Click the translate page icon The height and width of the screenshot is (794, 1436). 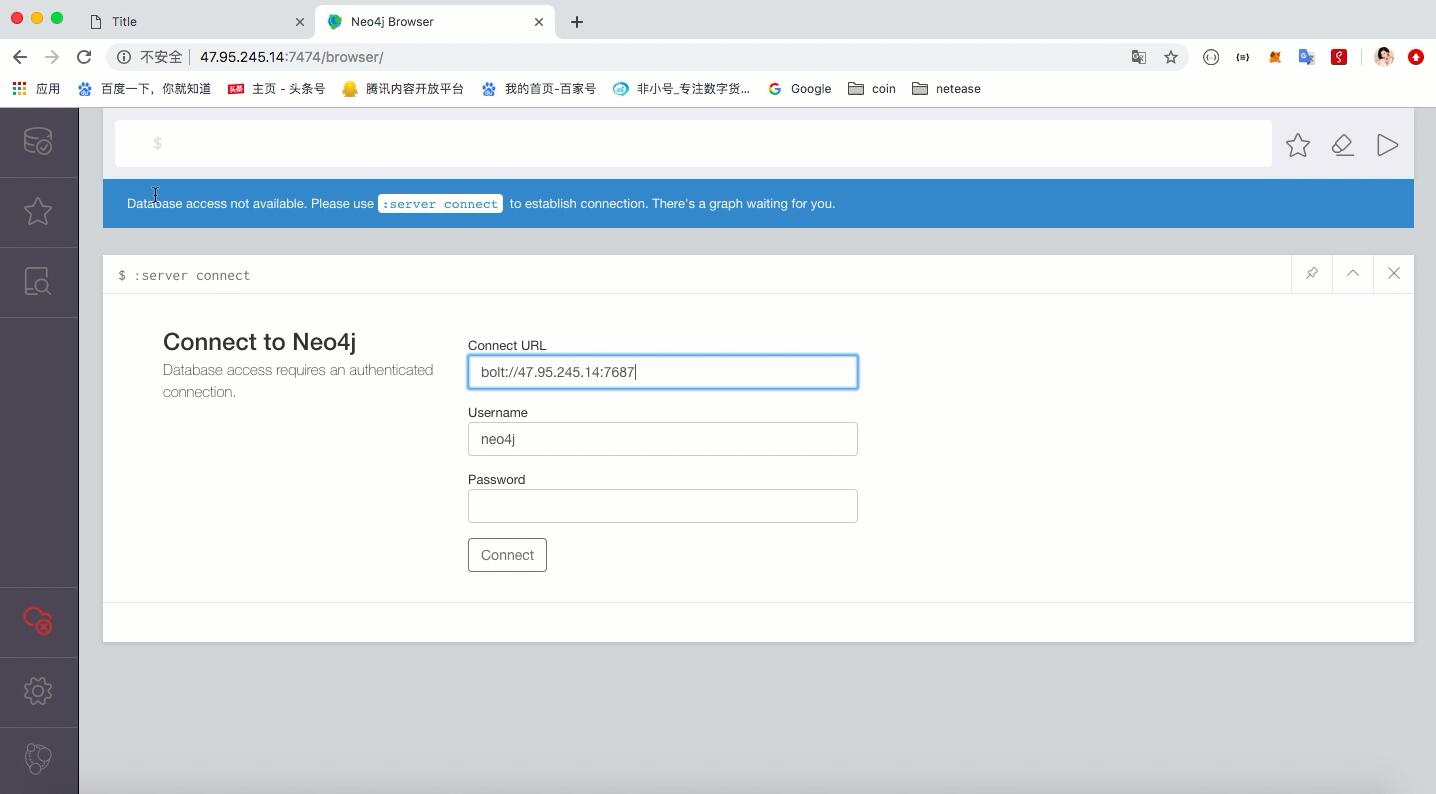pos(1139,57)
